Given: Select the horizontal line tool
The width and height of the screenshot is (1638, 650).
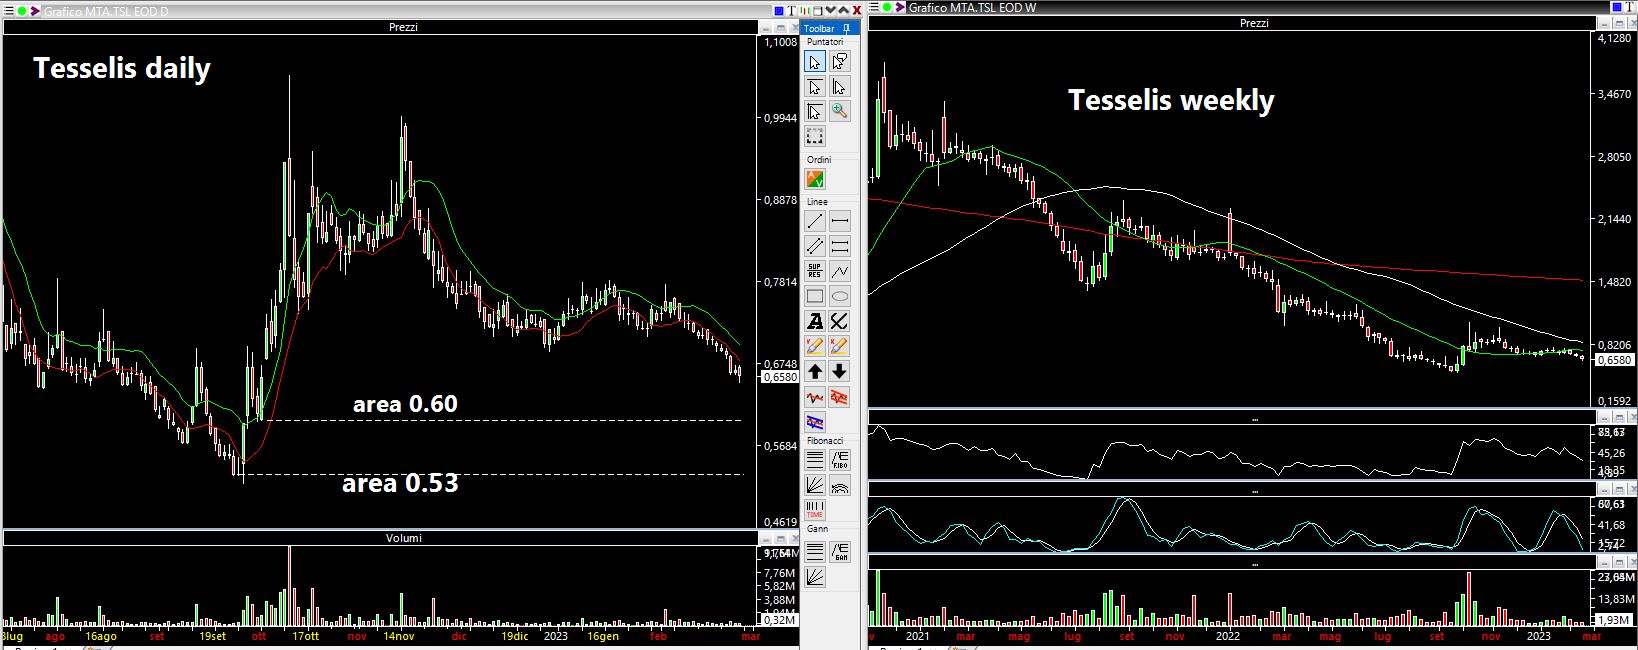Looking at the screenshot, I should (x=840, y=221).
